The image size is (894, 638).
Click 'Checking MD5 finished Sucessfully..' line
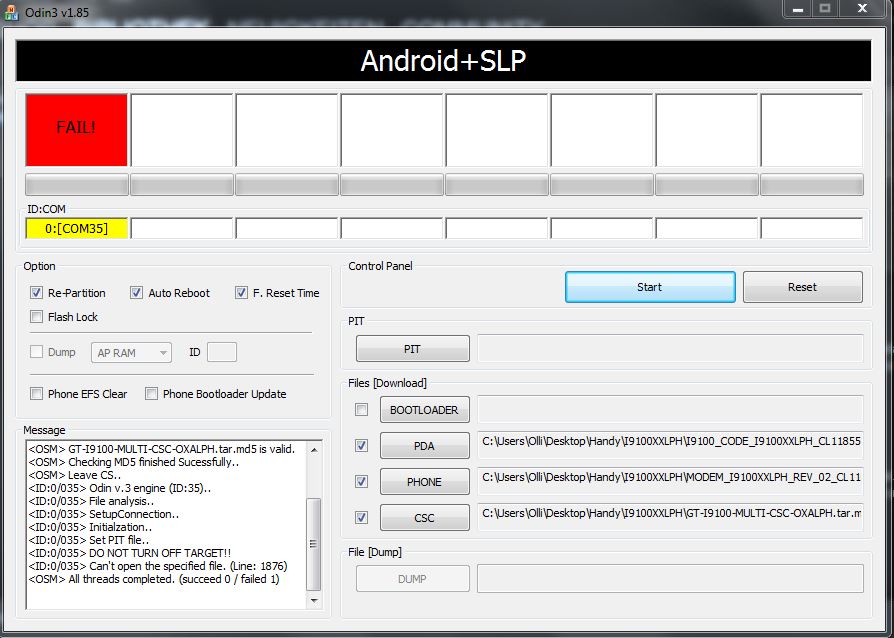coord(133,462)
